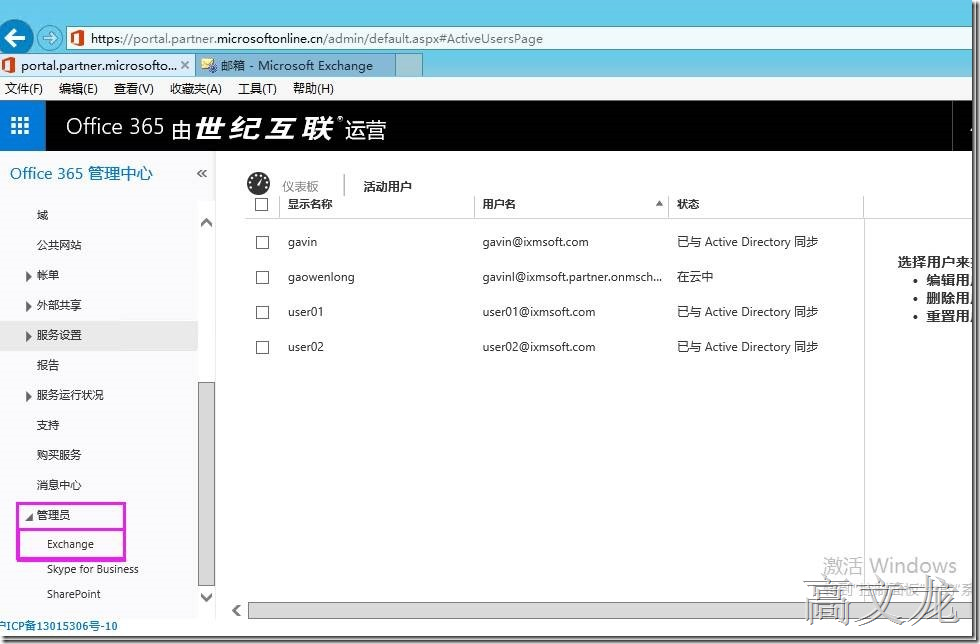The image size is (980, 644).
Task: Expand the 服务设置 navigation item
Action: click(x=28, y=336)
